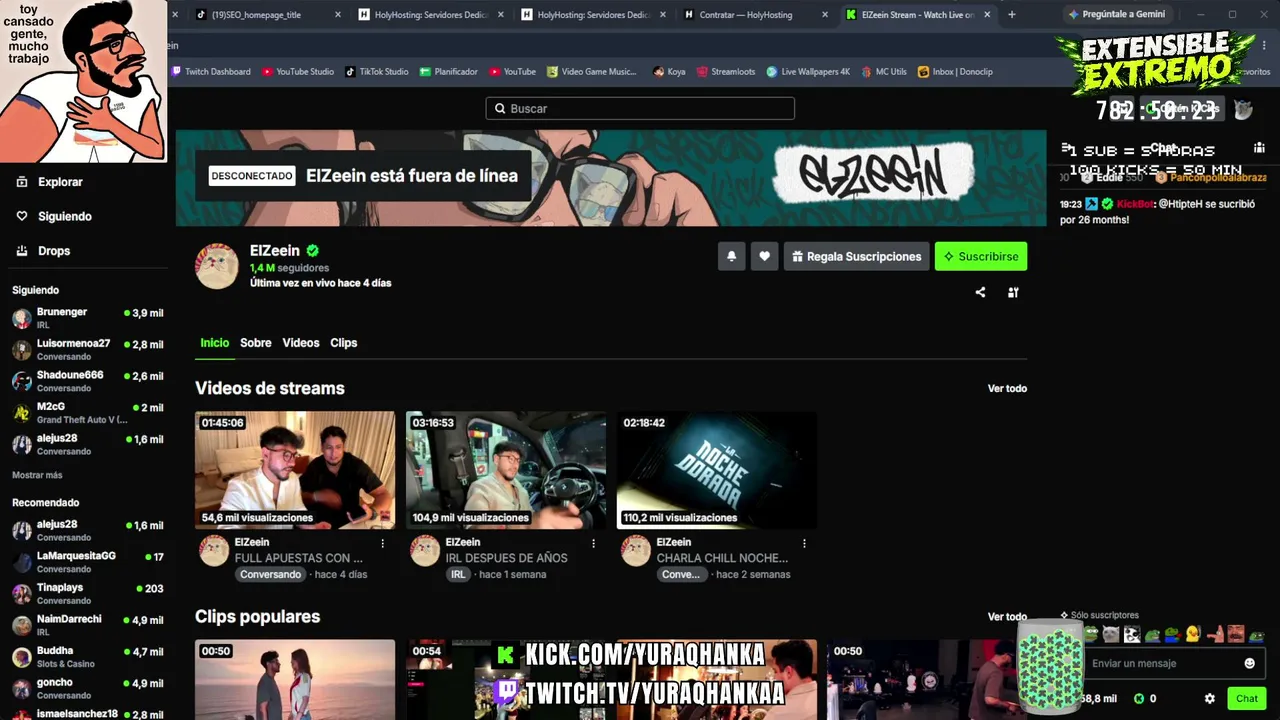Click the notification bell on ElZeein's channel
The image size is (1280, 720).
[731, 257]
